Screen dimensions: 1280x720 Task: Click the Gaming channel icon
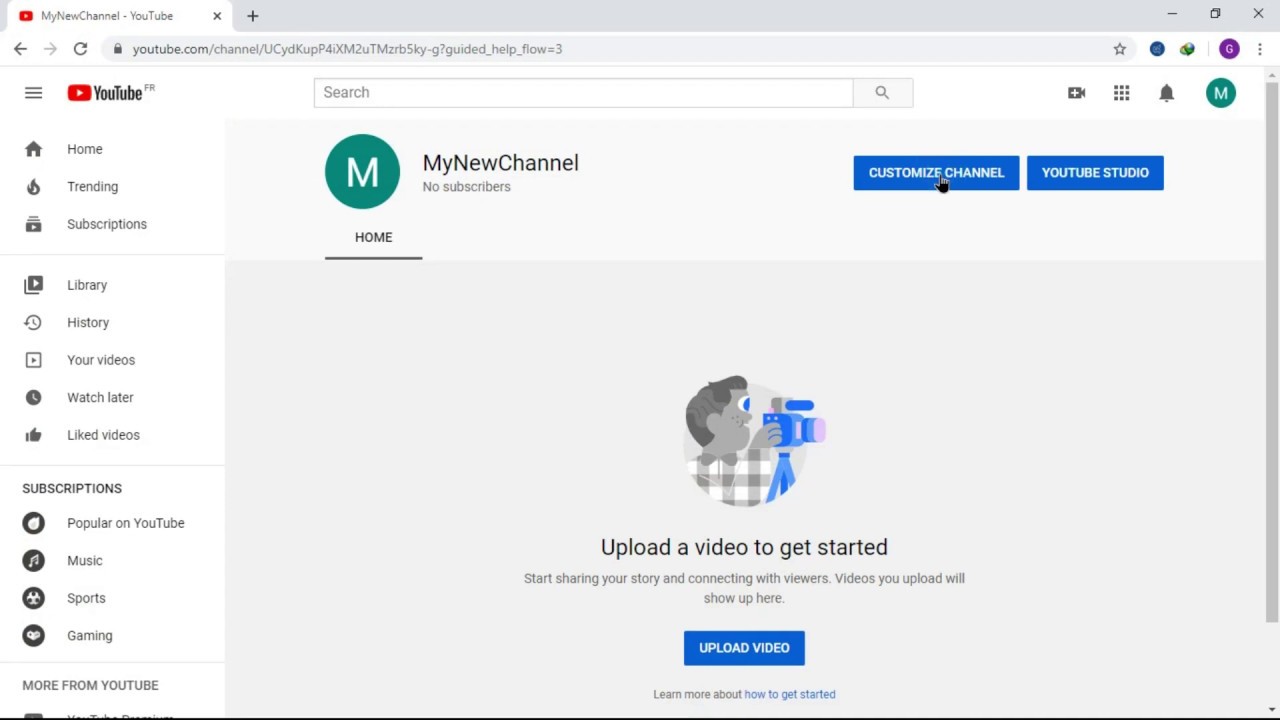[33, 636]
